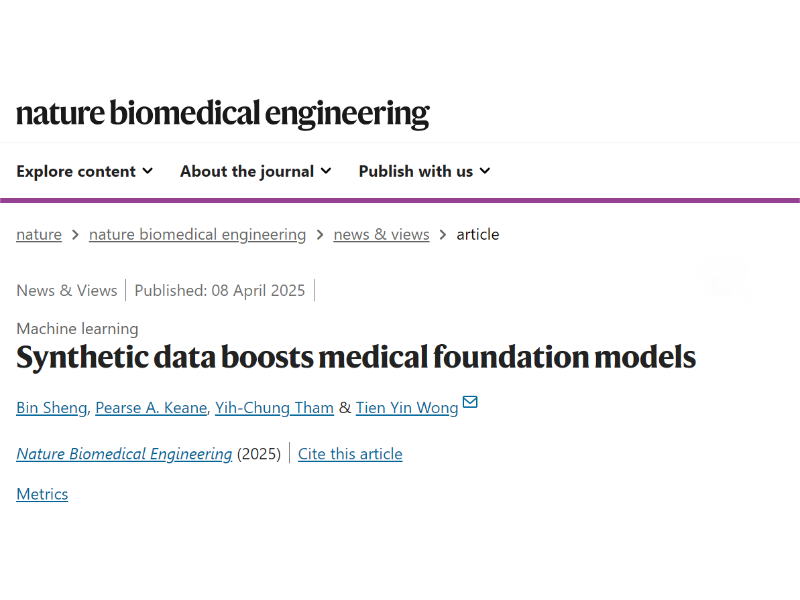Viewport: 800px width, 600px height.
Task: Click the chevron arrow beside About the journal
Action: [326, 171]
